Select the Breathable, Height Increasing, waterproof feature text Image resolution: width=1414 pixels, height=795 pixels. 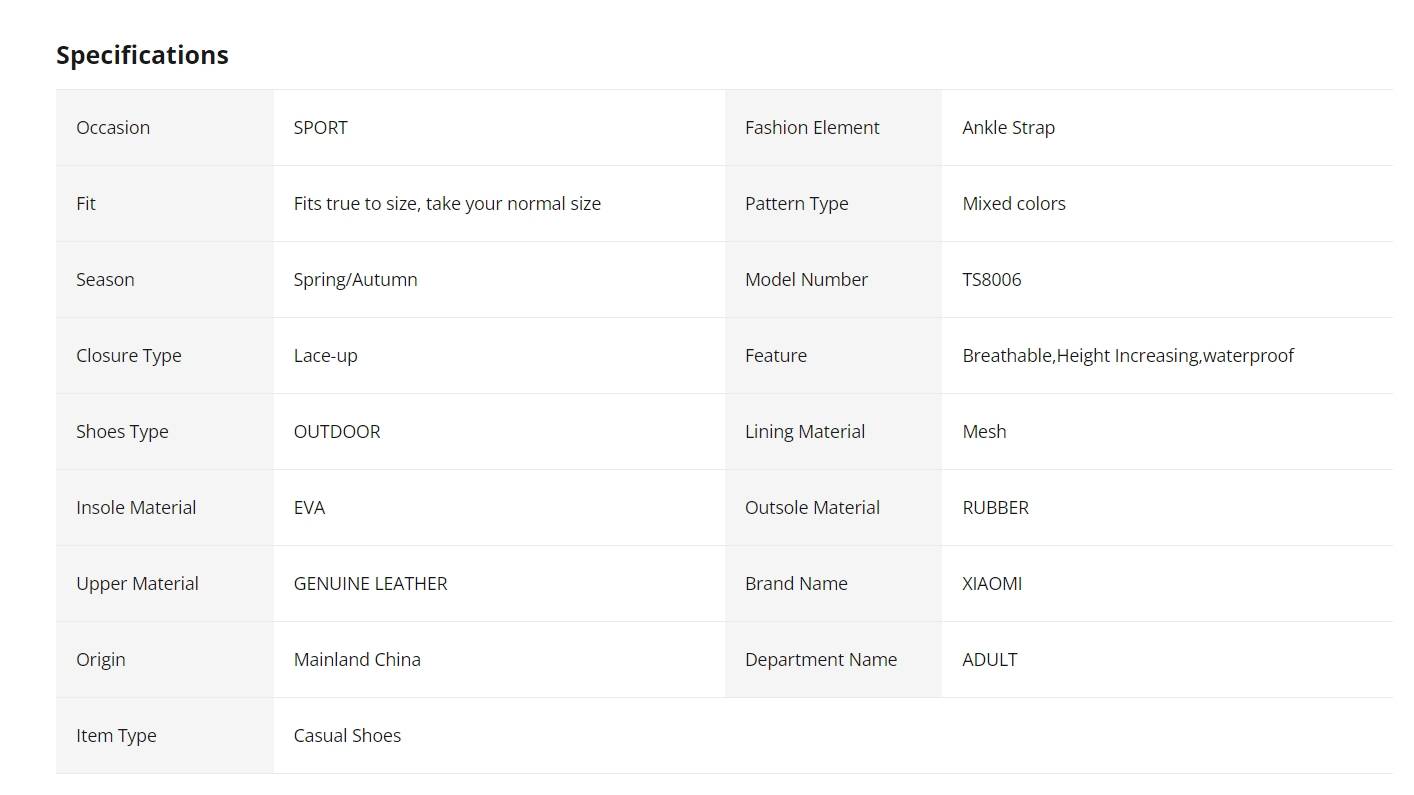tap(1128, 356)
